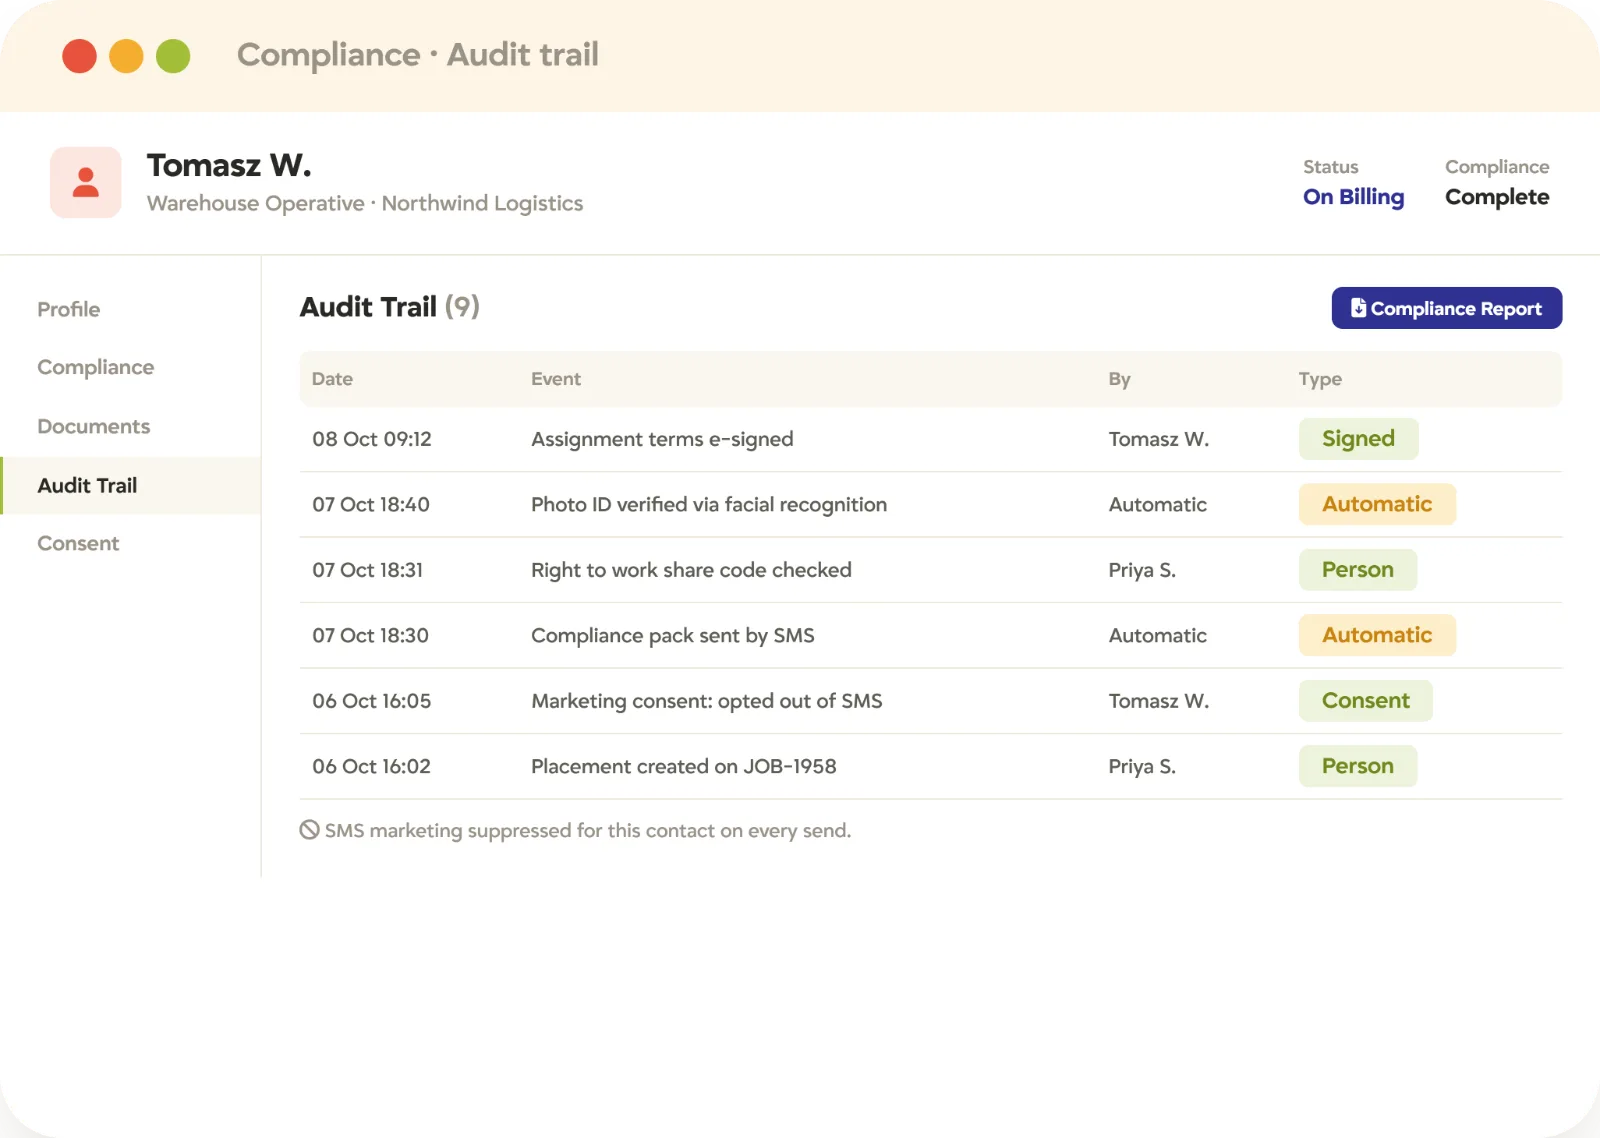The image size is (1600, 1138).
Task: Open event 'Compliance pack sent by SMS'
Action: click(x=673, y=635)
